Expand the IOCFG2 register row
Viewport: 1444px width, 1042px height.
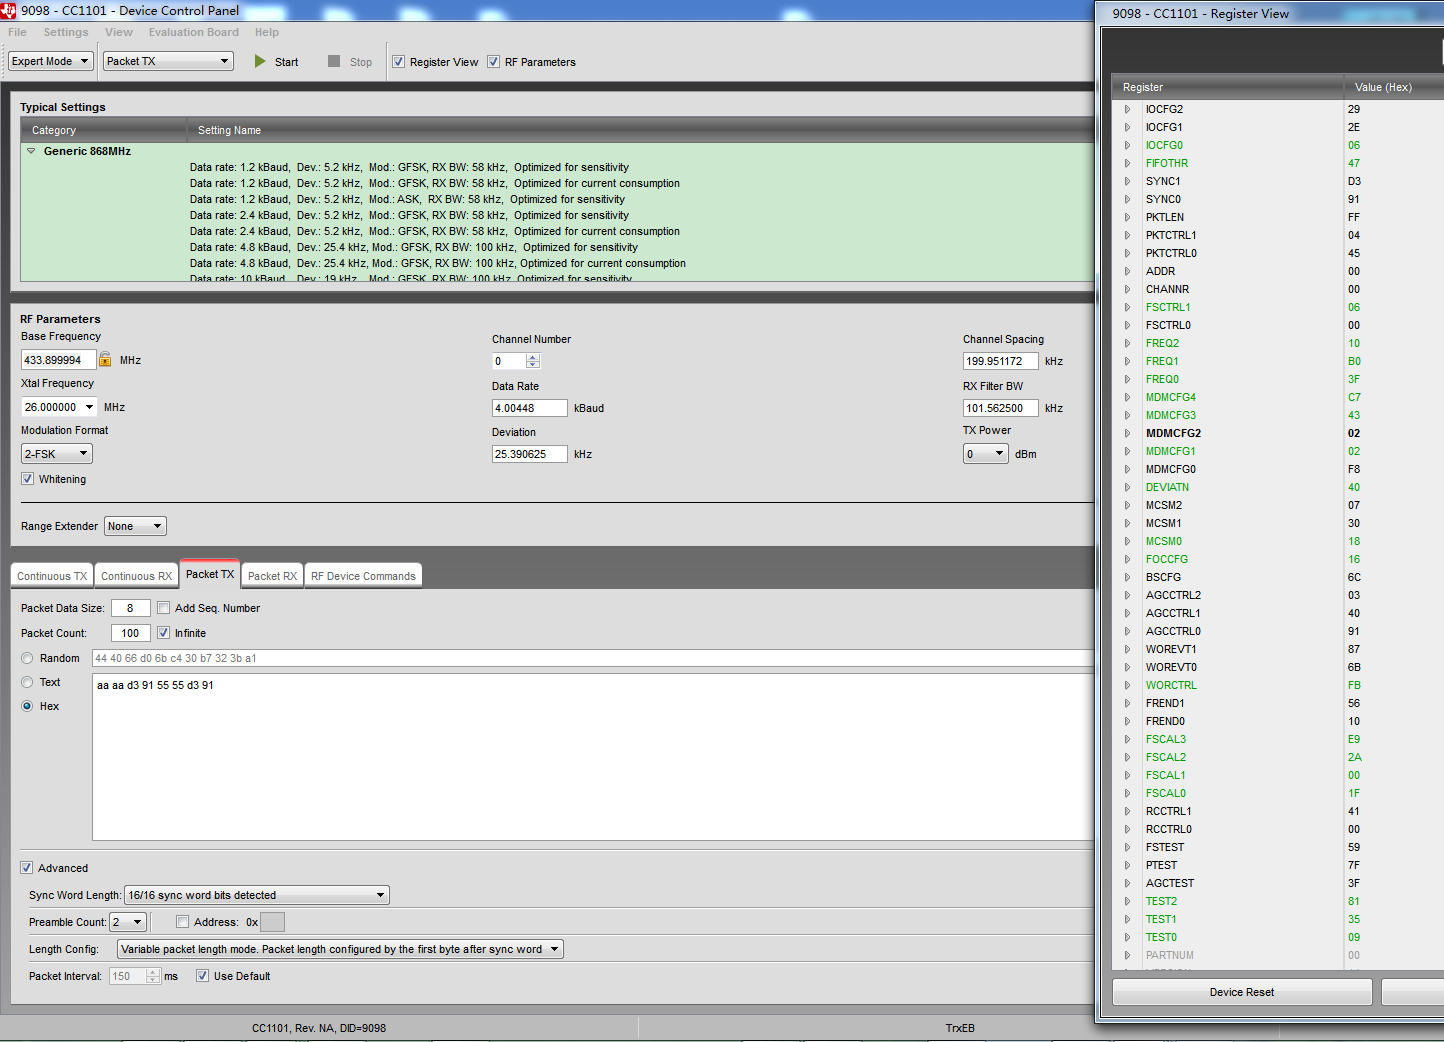pyautogui.click(x=1127, y=109)
